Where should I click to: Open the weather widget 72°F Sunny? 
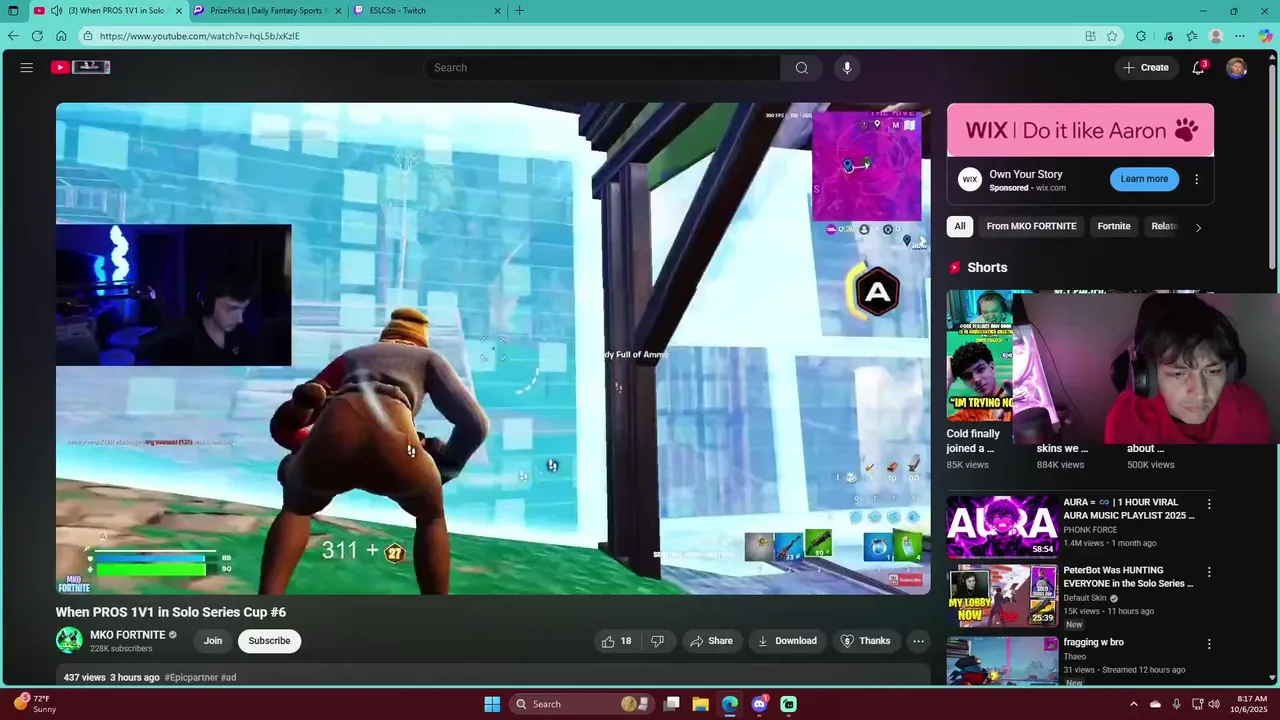click(34, 704)
